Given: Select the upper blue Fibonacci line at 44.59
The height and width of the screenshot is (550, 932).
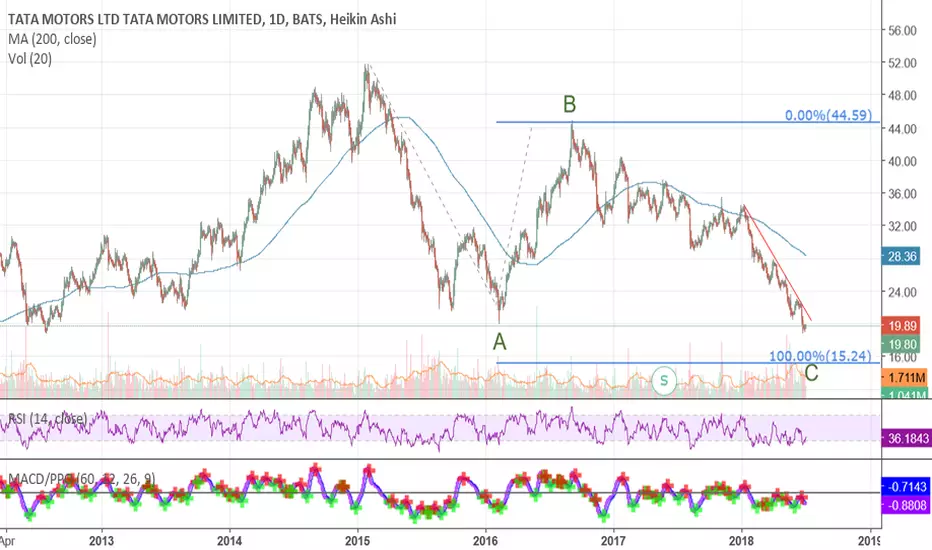Looking at the screenshot, I should point(688,122).
